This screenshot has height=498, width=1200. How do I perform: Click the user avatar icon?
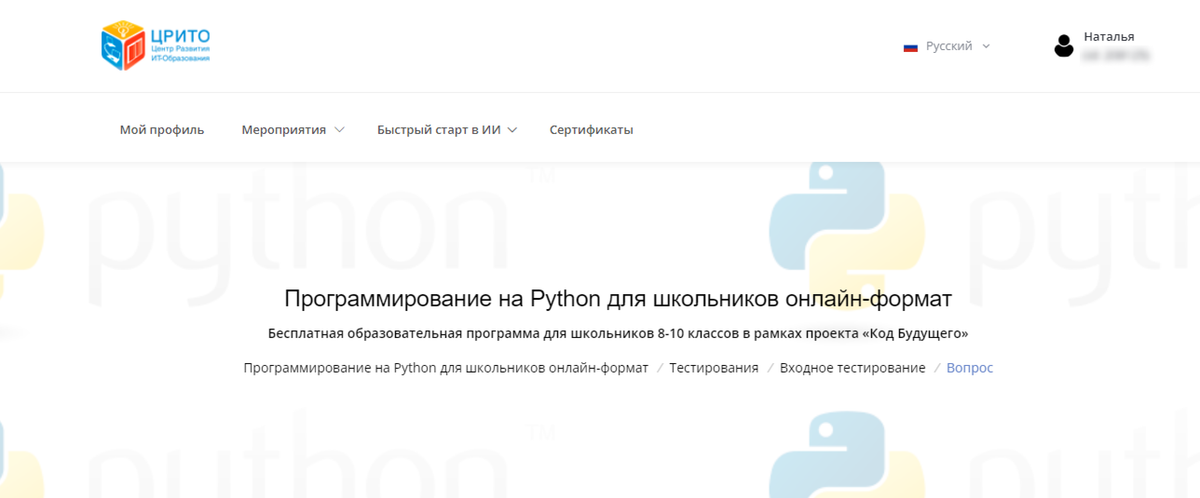pos(1064,45)
